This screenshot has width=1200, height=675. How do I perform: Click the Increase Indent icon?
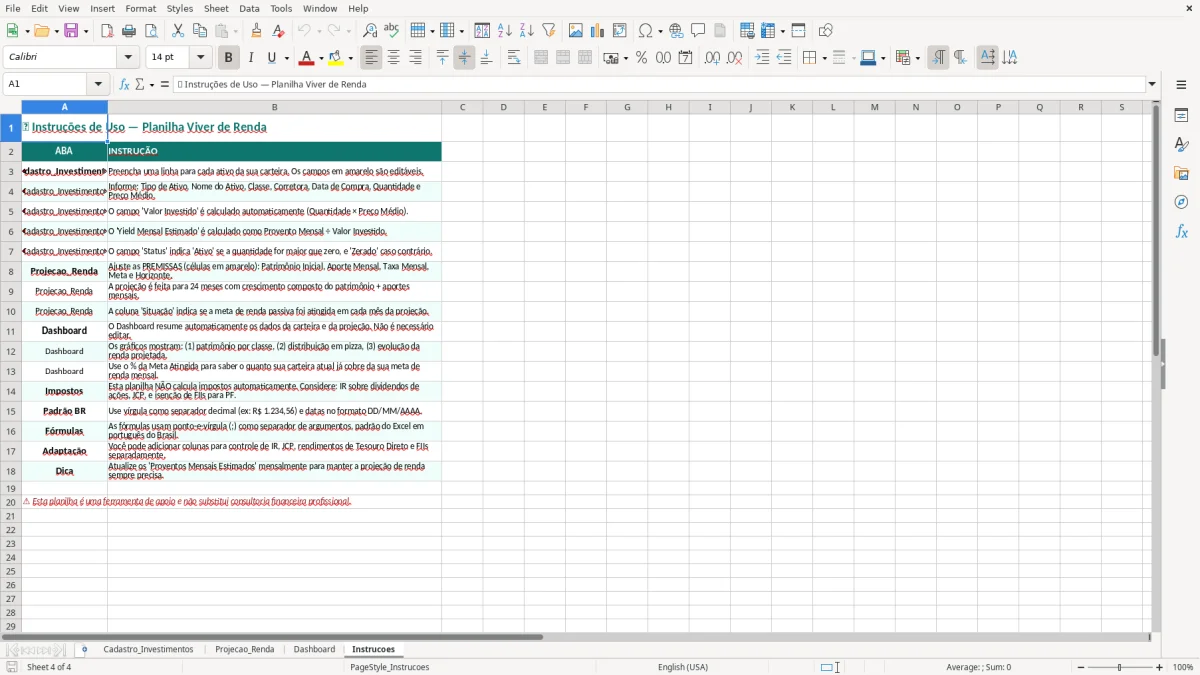point(762,58)
